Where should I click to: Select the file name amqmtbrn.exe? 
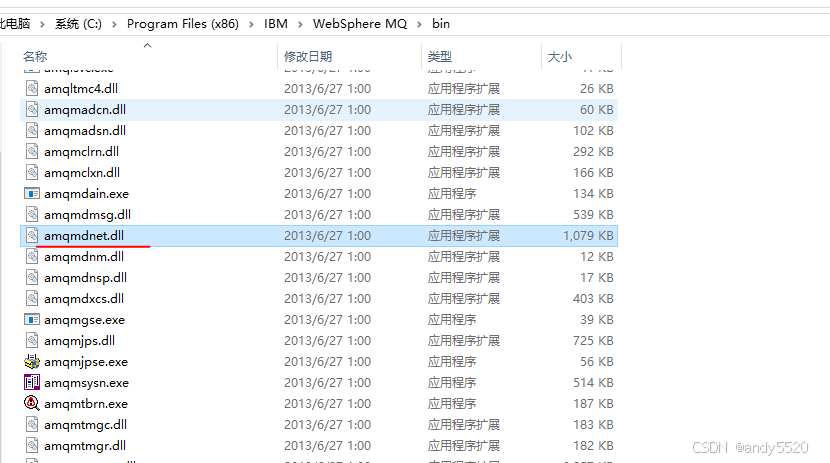(x=86, y=404)
